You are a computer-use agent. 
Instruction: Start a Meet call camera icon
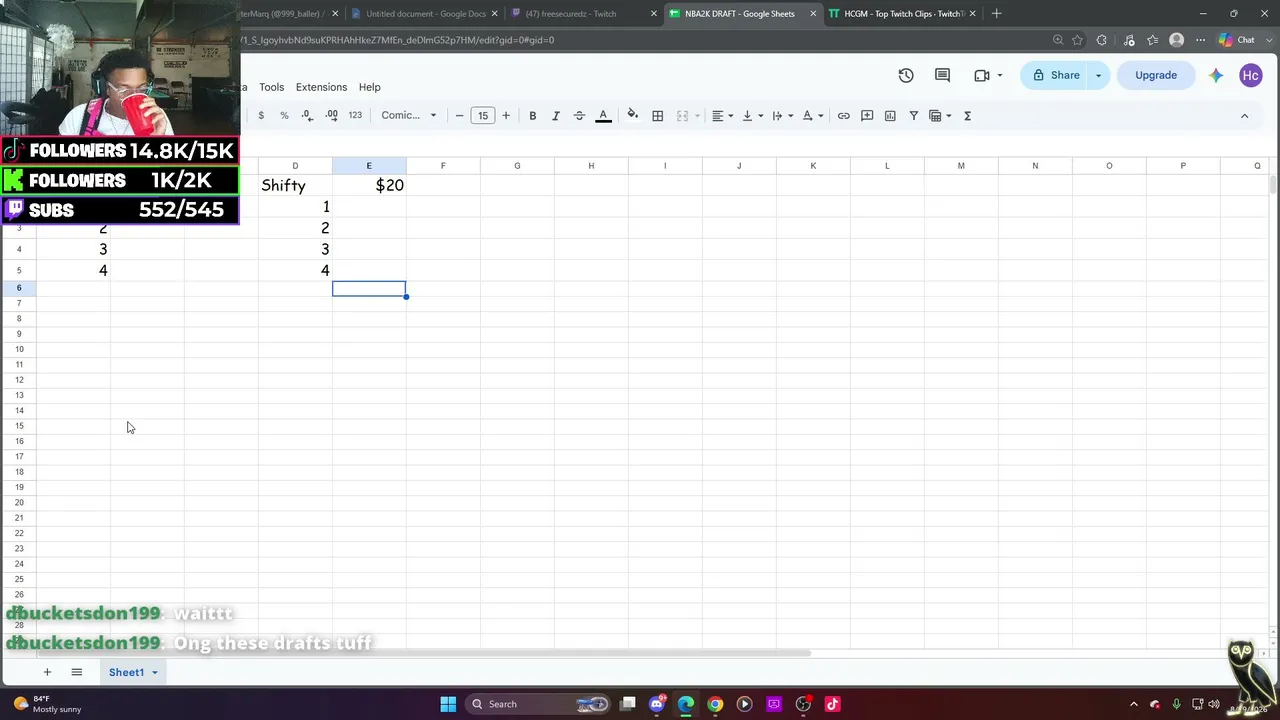(982, 75)
